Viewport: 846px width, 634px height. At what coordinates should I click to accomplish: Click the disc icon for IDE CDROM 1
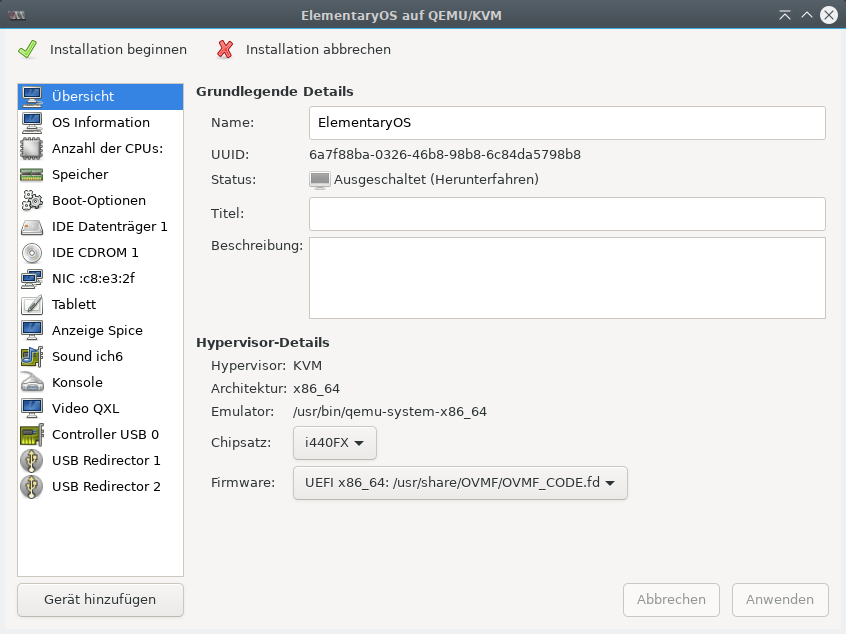pos(32,253)
